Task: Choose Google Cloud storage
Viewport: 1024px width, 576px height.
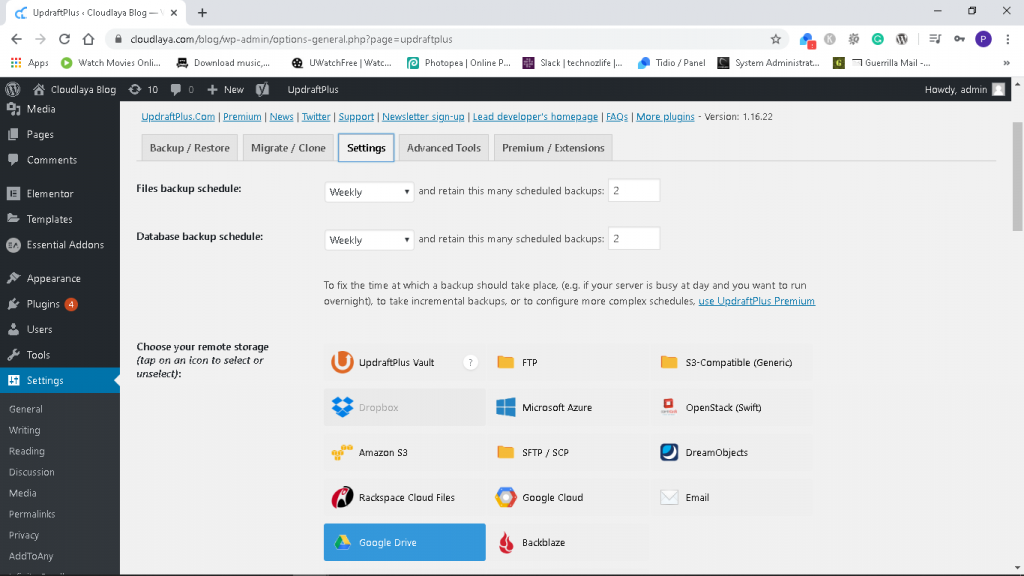Action: pyautogui.click(x=568, y=497)
